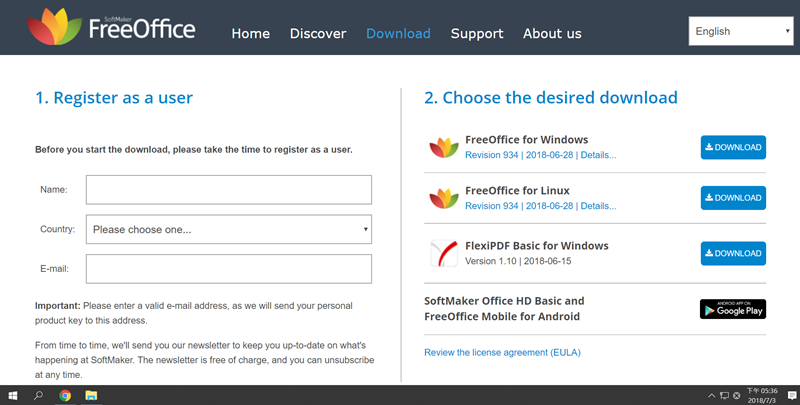Review the license agreement (EULA) link
This screenshot has height=405, width=800.
pyautogui.click(x=503, y=352)
